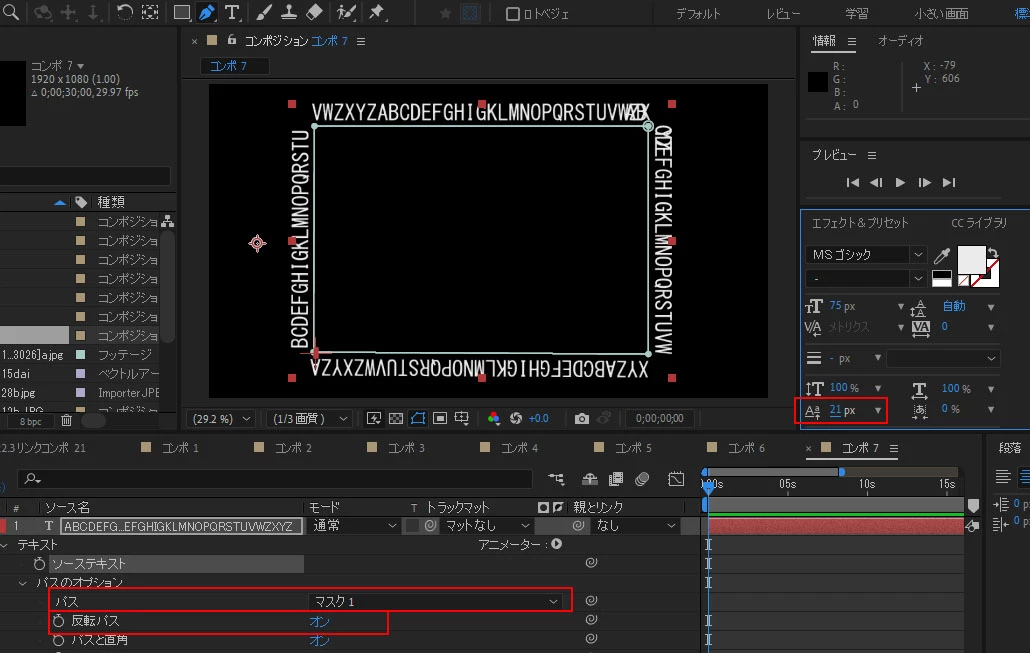
Task: Select the Zoom tool in the toolbar
Action: click(x=10, y=12)
